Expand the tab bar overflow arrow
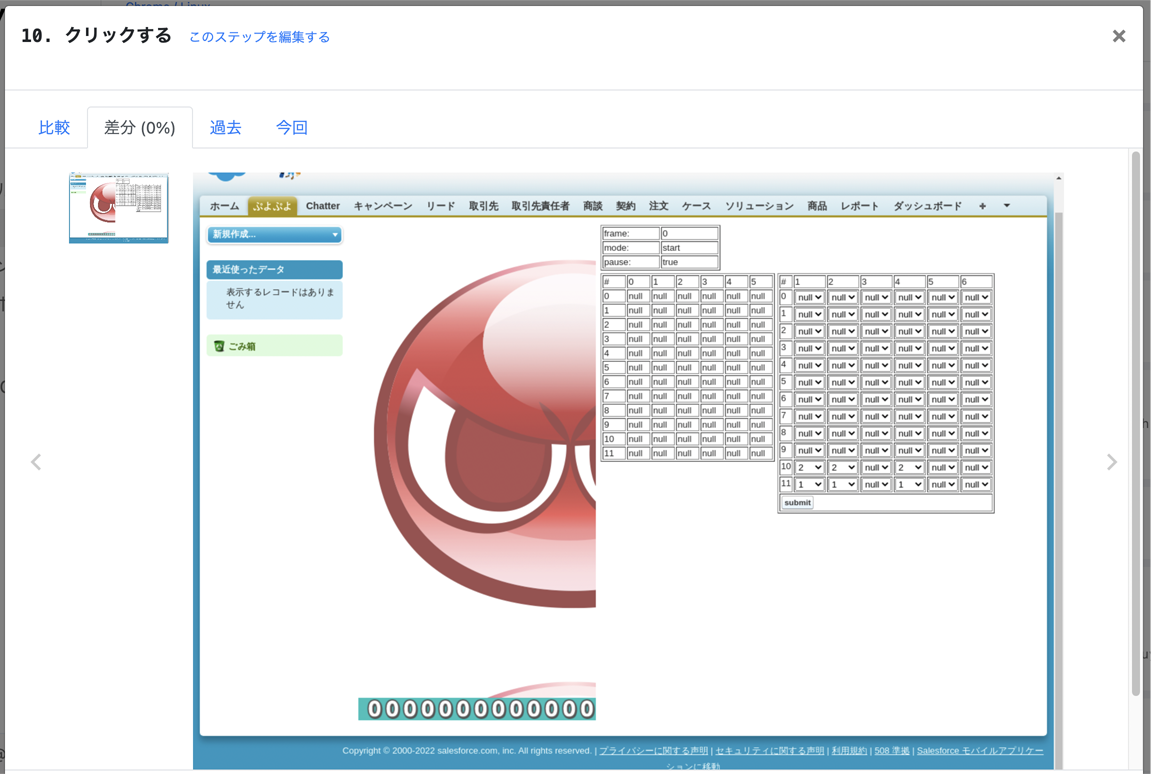The height and width of the screenshot is (774, 1151). point(1006,206)
